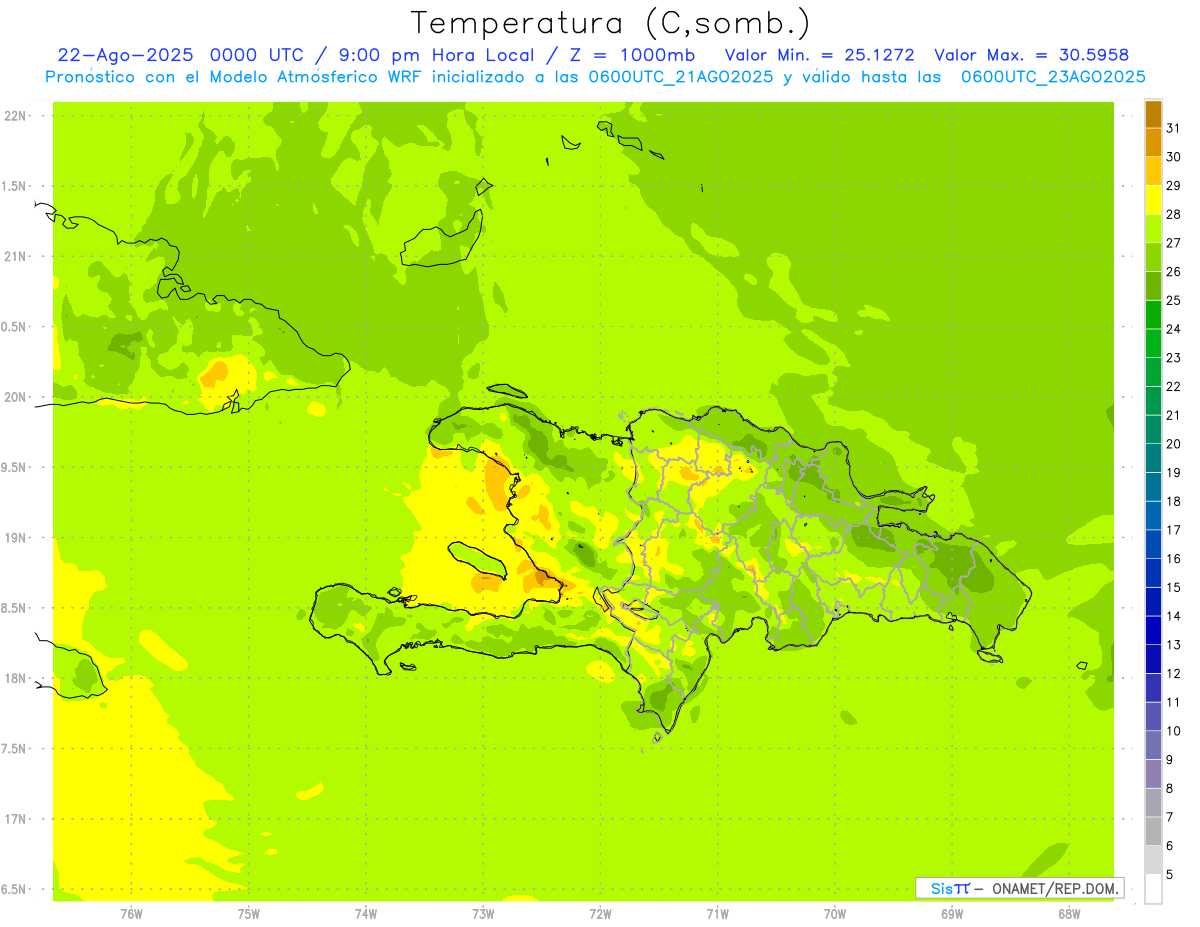The width and height of the screenshot is (1200, 927).
Task: Click "9:00 pm Hora Local" text
Action: [437, 55]
